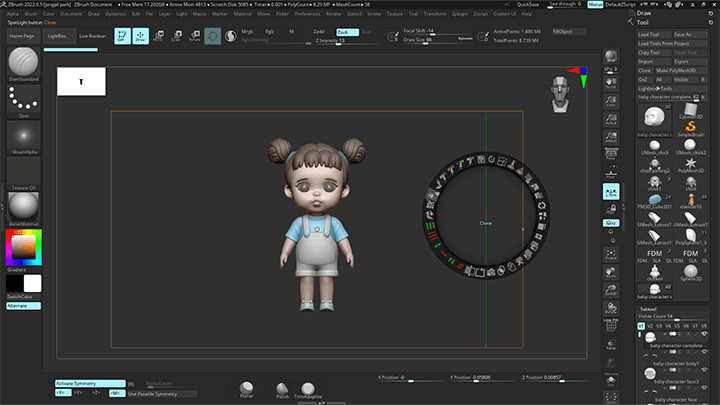720x405 pixels.
Task: Select the Cylinder3D tool thumbnail
Action: click(691, 111)
